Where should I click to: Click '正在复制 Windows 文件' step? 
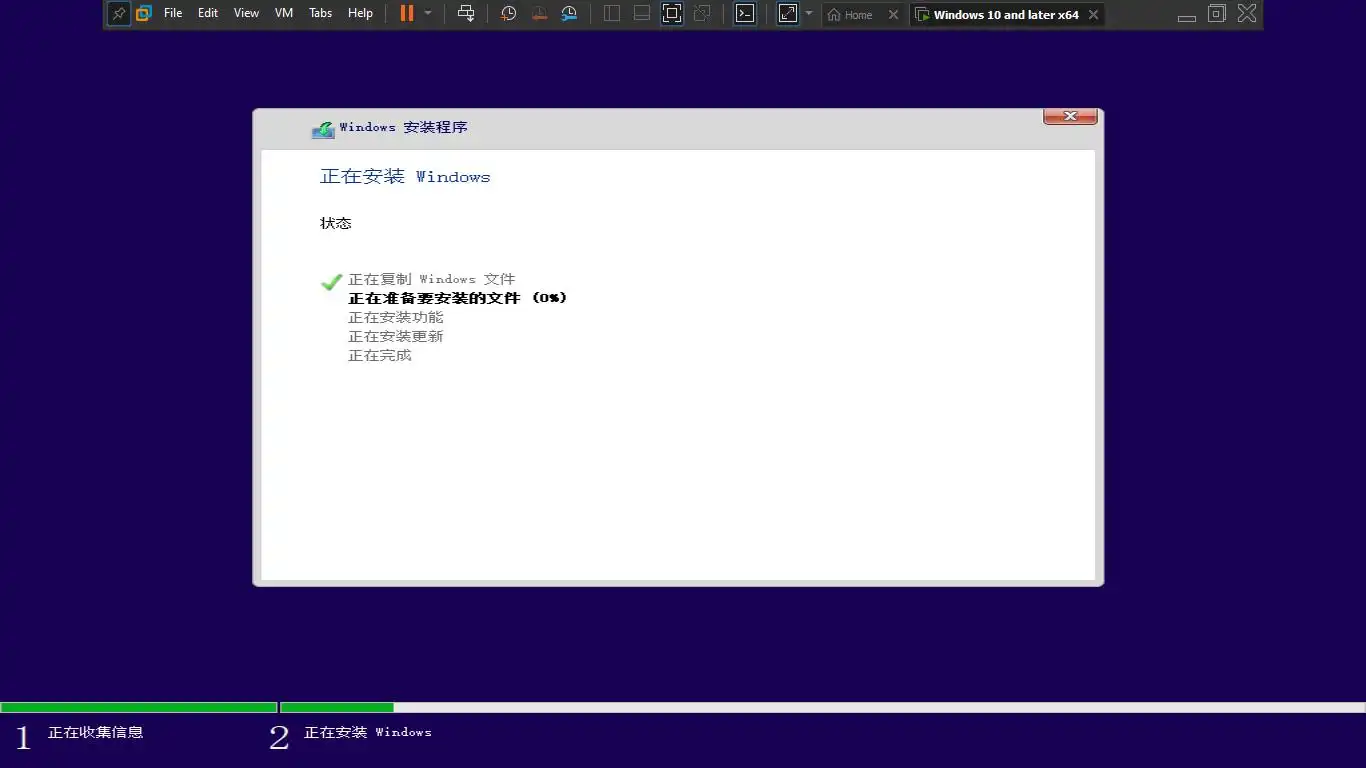click(x=432, y=279)
